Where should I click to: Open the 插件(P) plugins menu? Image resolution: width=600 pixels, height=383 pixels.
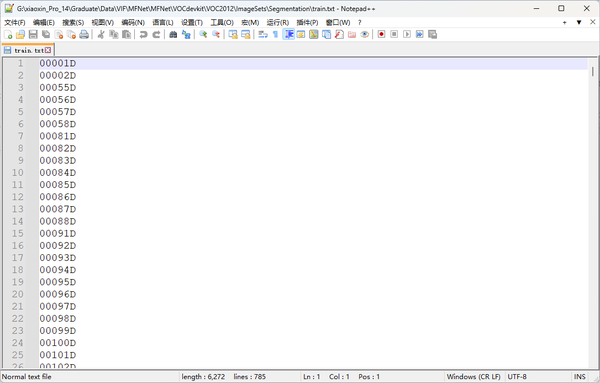click(x=307, y=23)
